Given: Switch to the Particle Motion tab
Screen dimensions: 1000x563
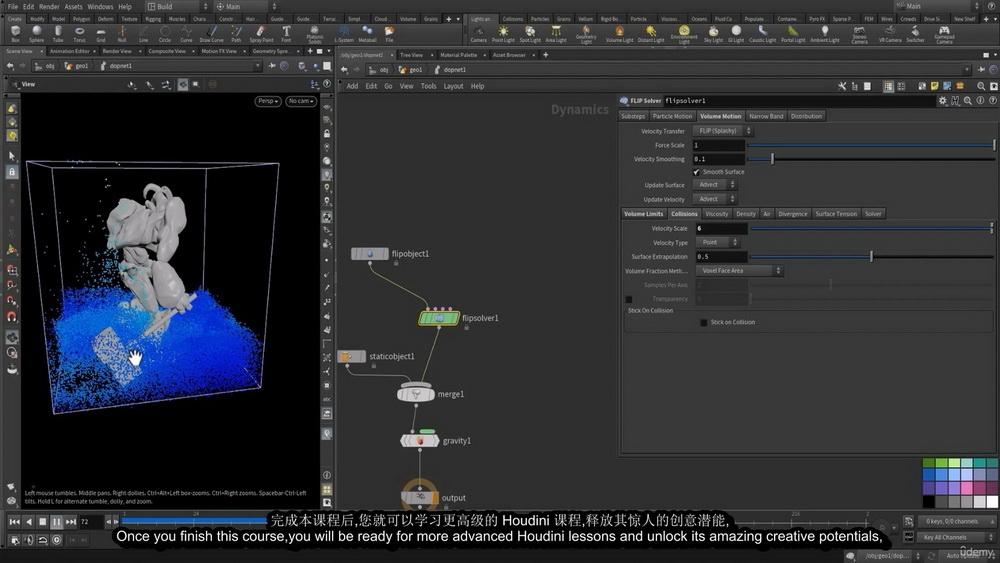Looking at the screenshot, I should coord(672,116).
